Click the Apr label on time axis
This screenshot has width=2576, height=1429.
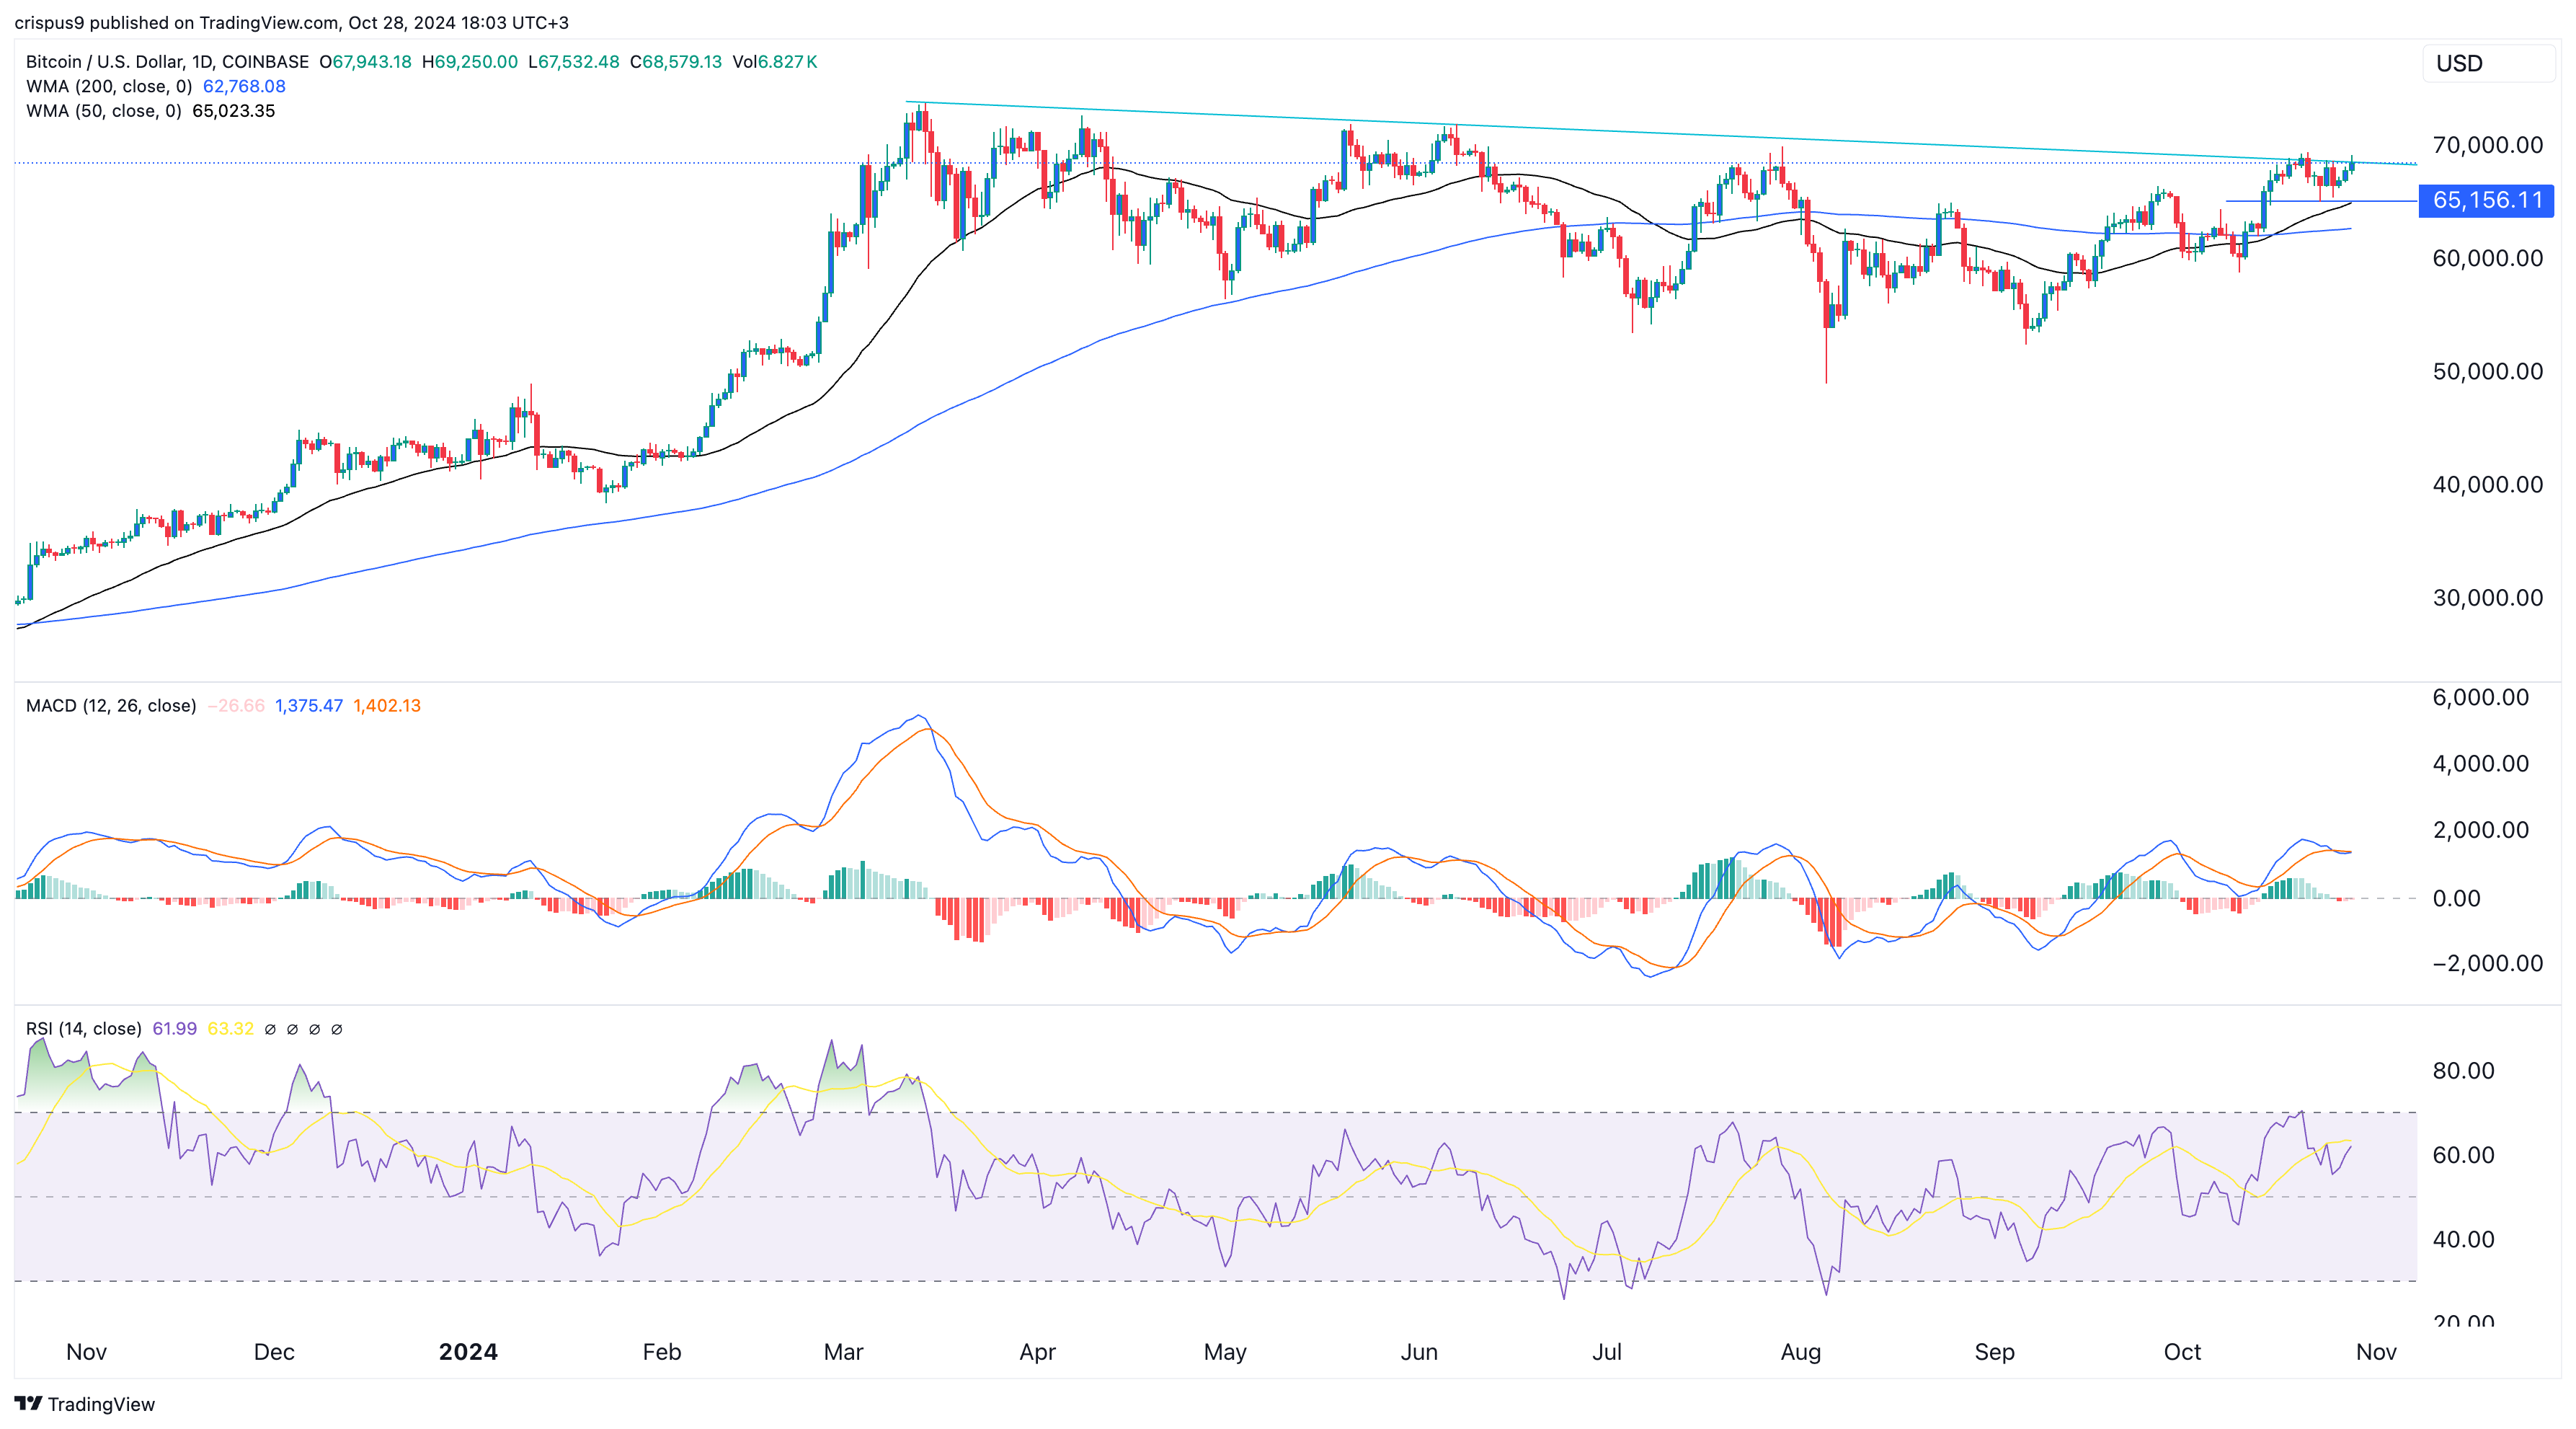point(1038,1352)
